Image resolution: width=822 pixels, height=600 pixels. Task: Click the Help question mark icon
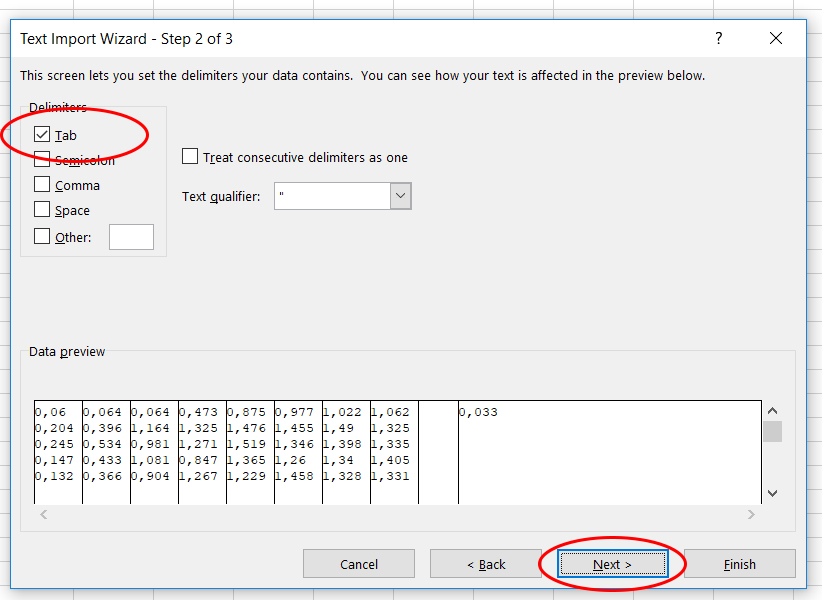coord(718,39)
